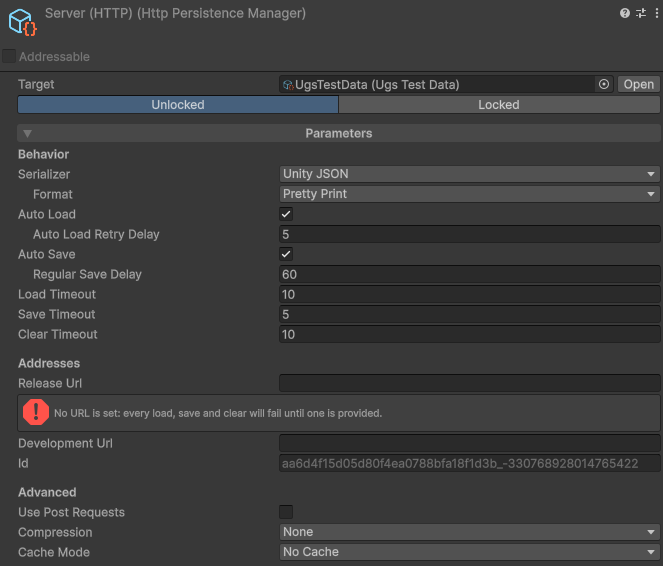Click the Open button next to Target
This screenshot has width=663, height=566.
(638, 85)
